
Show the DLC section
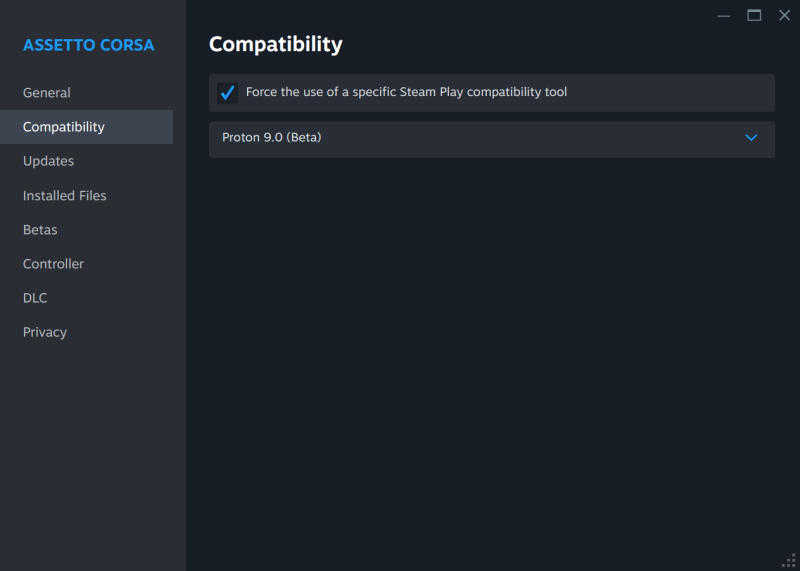pyautogui.click(x=35, y=298)
